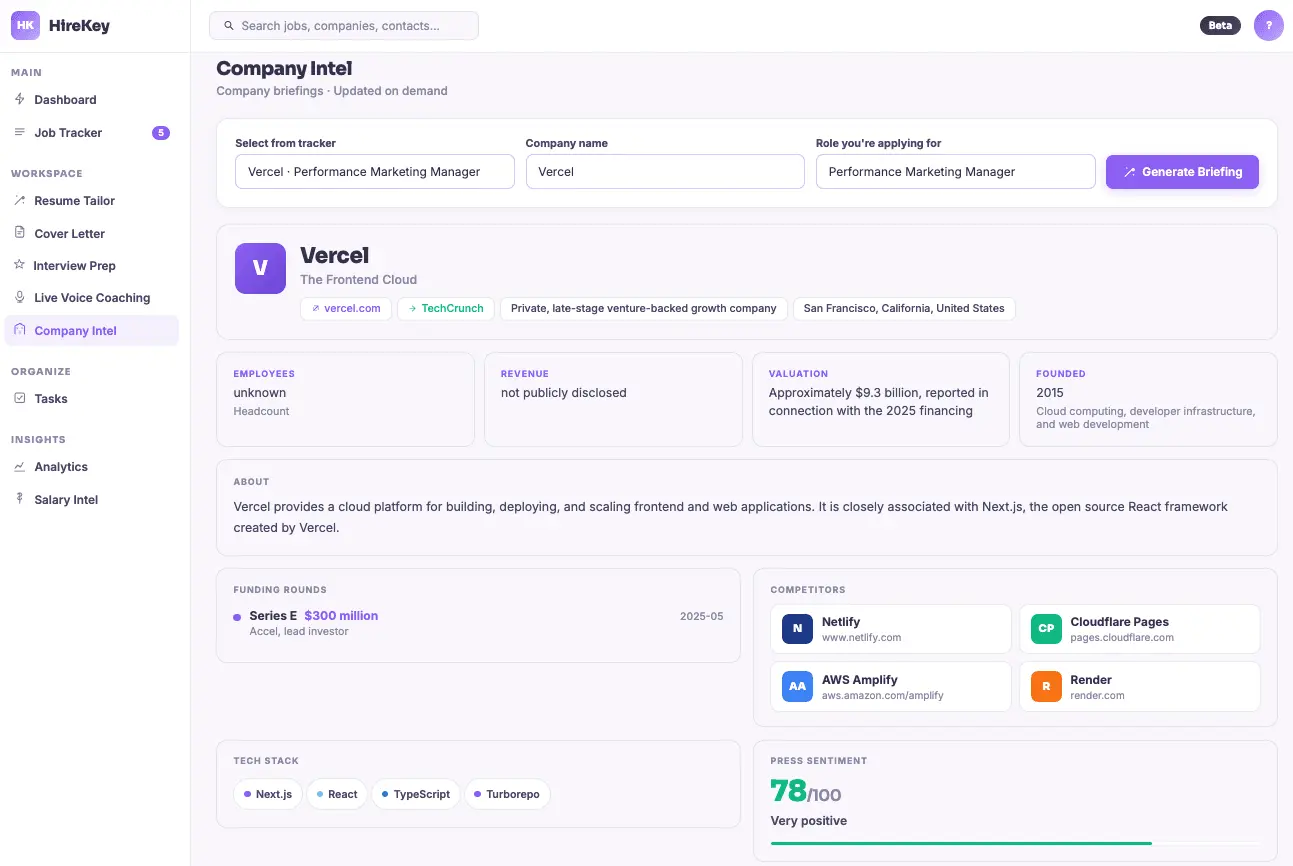Open the Render competitor card
The image size is (1293, 866).
pos(1140,686)
